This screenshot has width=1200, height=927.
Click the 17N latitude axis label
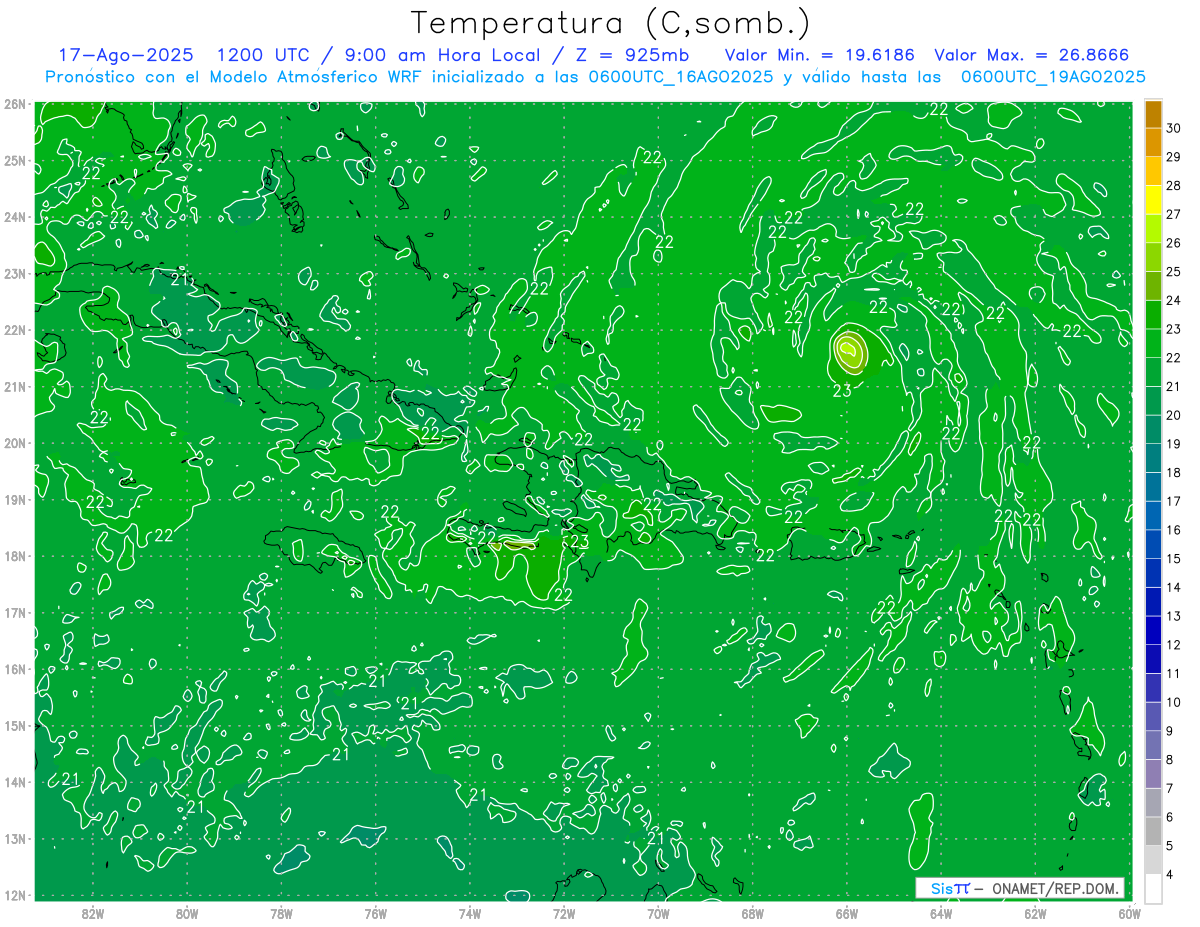point(14,613)
